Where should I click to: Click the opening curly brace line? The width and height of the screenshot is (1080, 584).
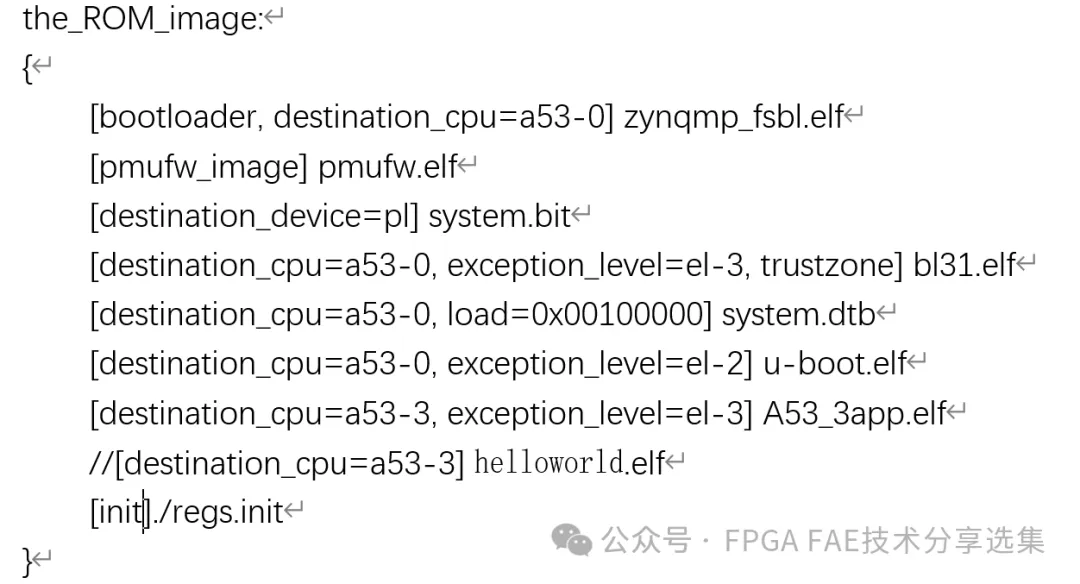[x=28, y=67]
